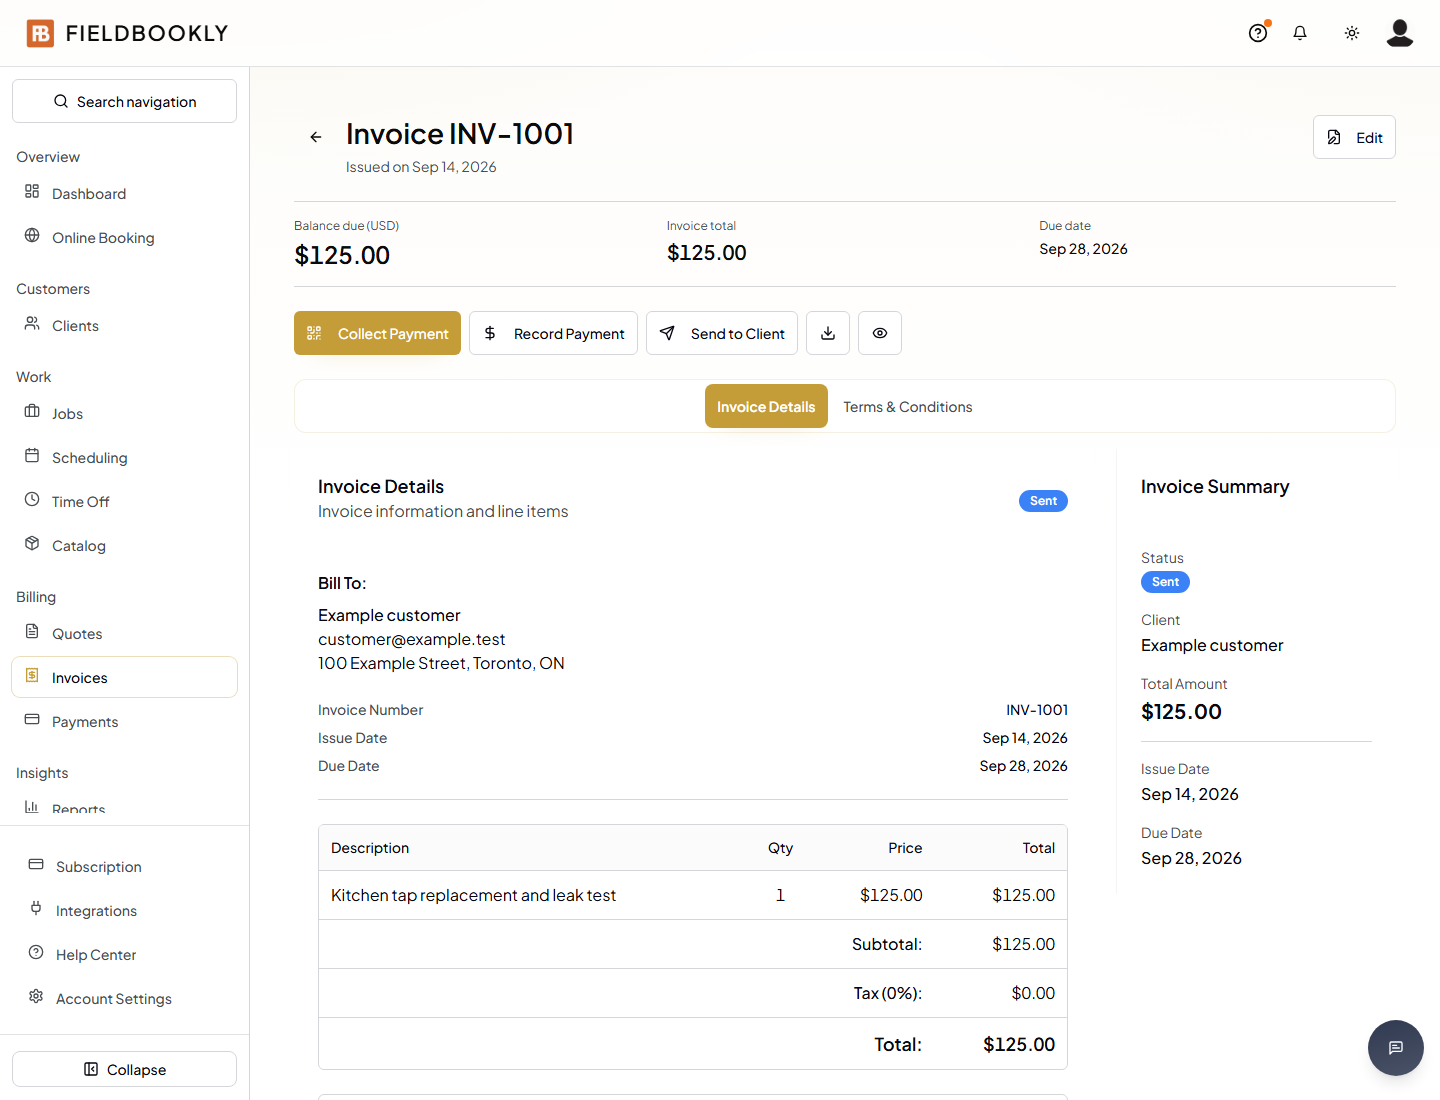This screenshot has width=1440, height=1100.
Task: Open Online Booking in the sidebar
Action: click(x=124, y=237)
